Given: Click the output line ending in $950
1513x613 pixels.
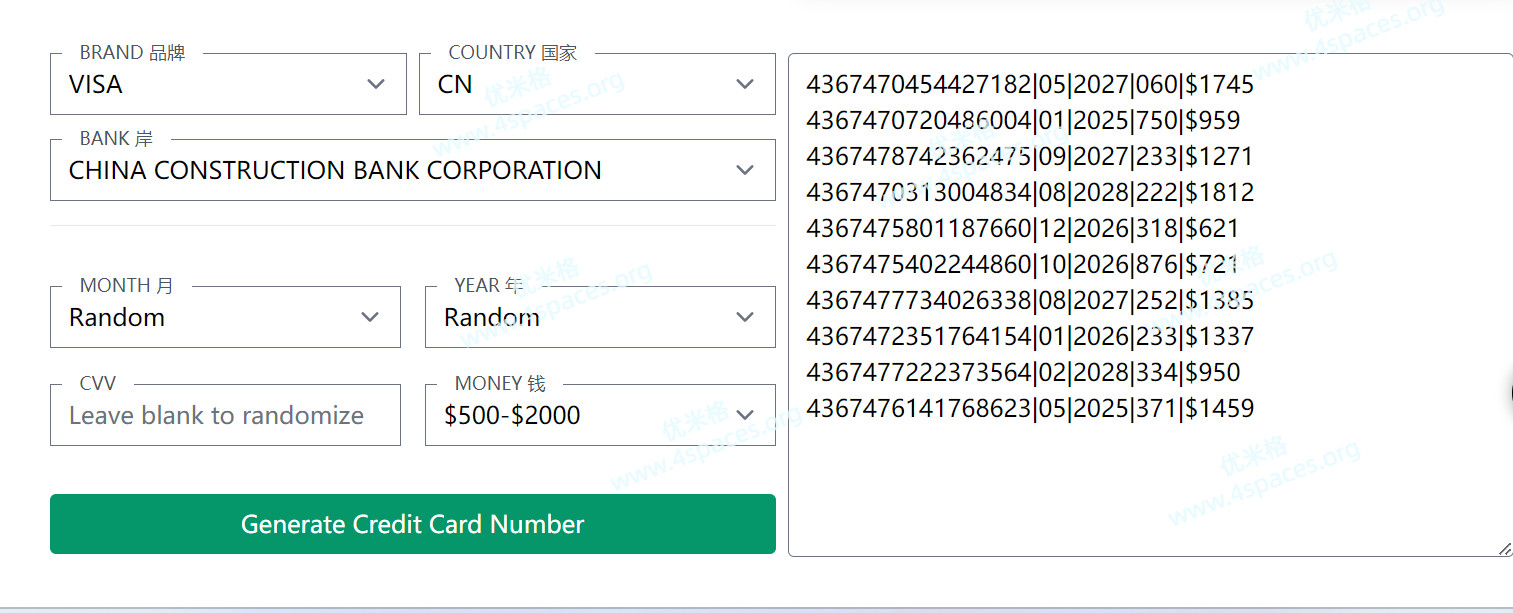Looking at the screenshot, I should click(1022, 373).
